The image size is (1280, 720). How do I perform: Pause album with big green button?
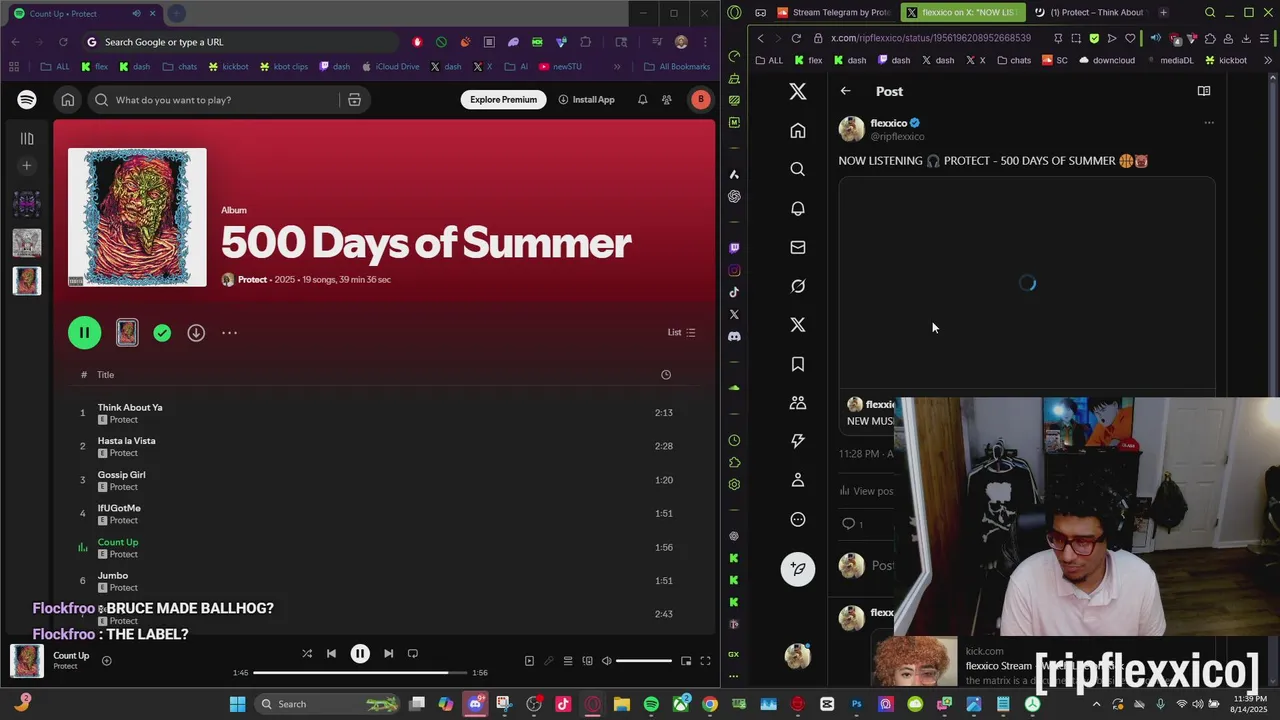coord(85,333)
